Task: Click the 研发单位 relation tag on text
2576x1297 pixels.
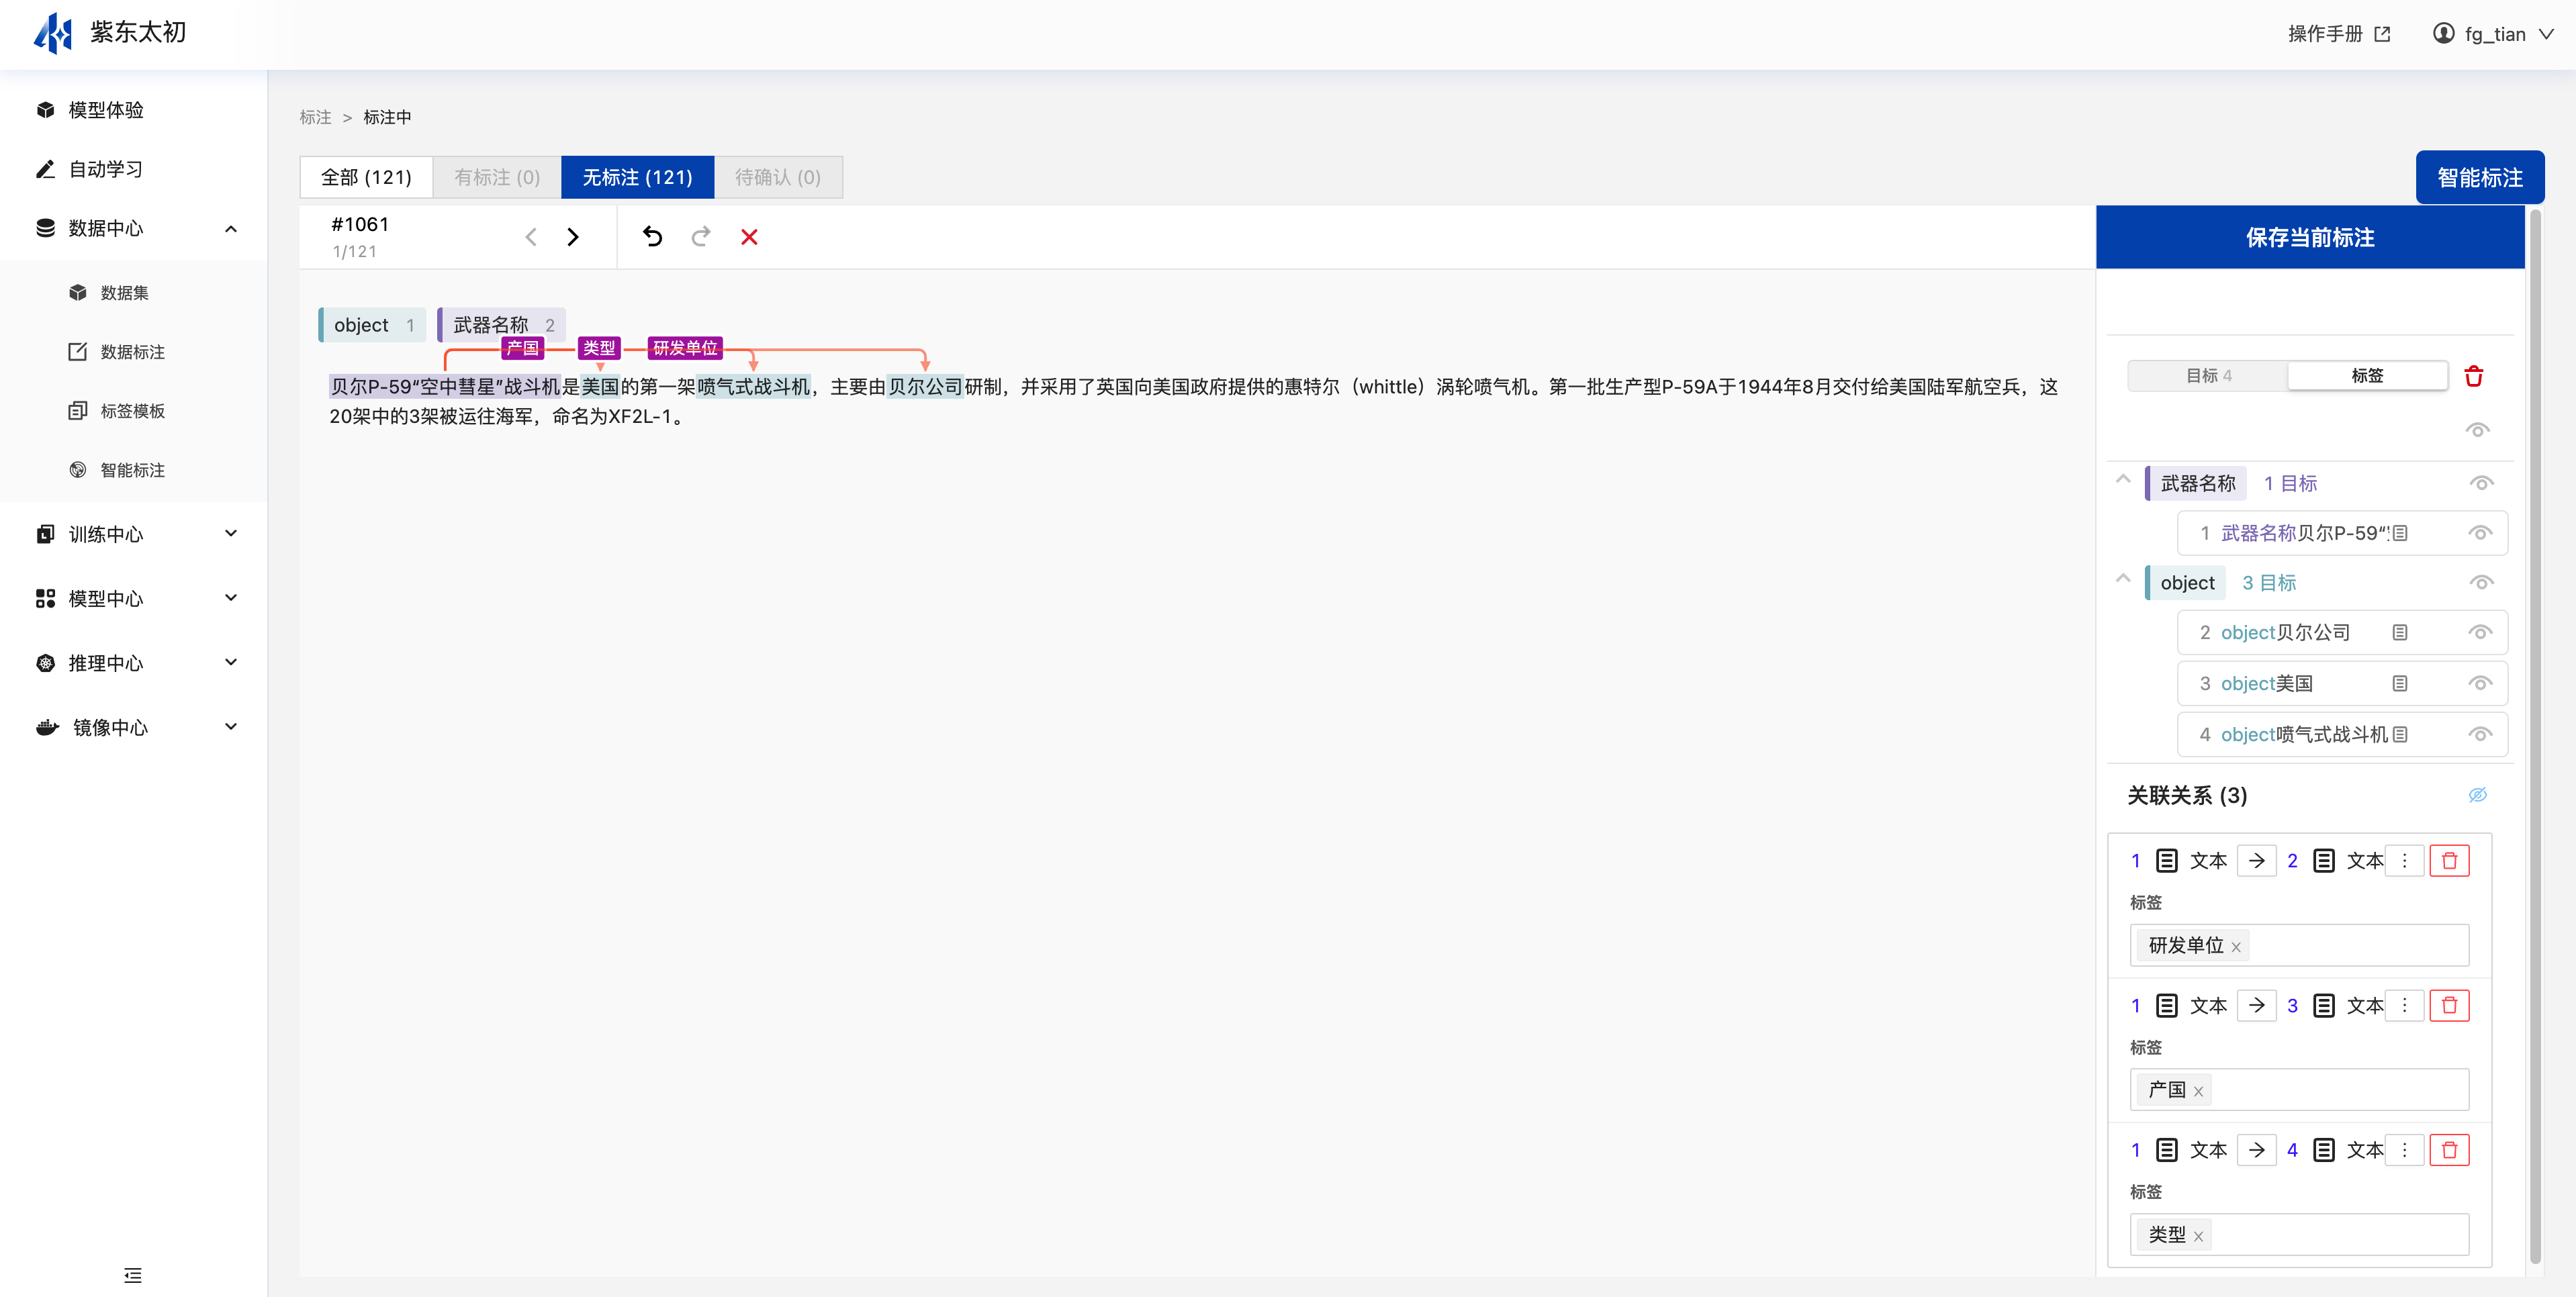Action: (x=685, y=348)
